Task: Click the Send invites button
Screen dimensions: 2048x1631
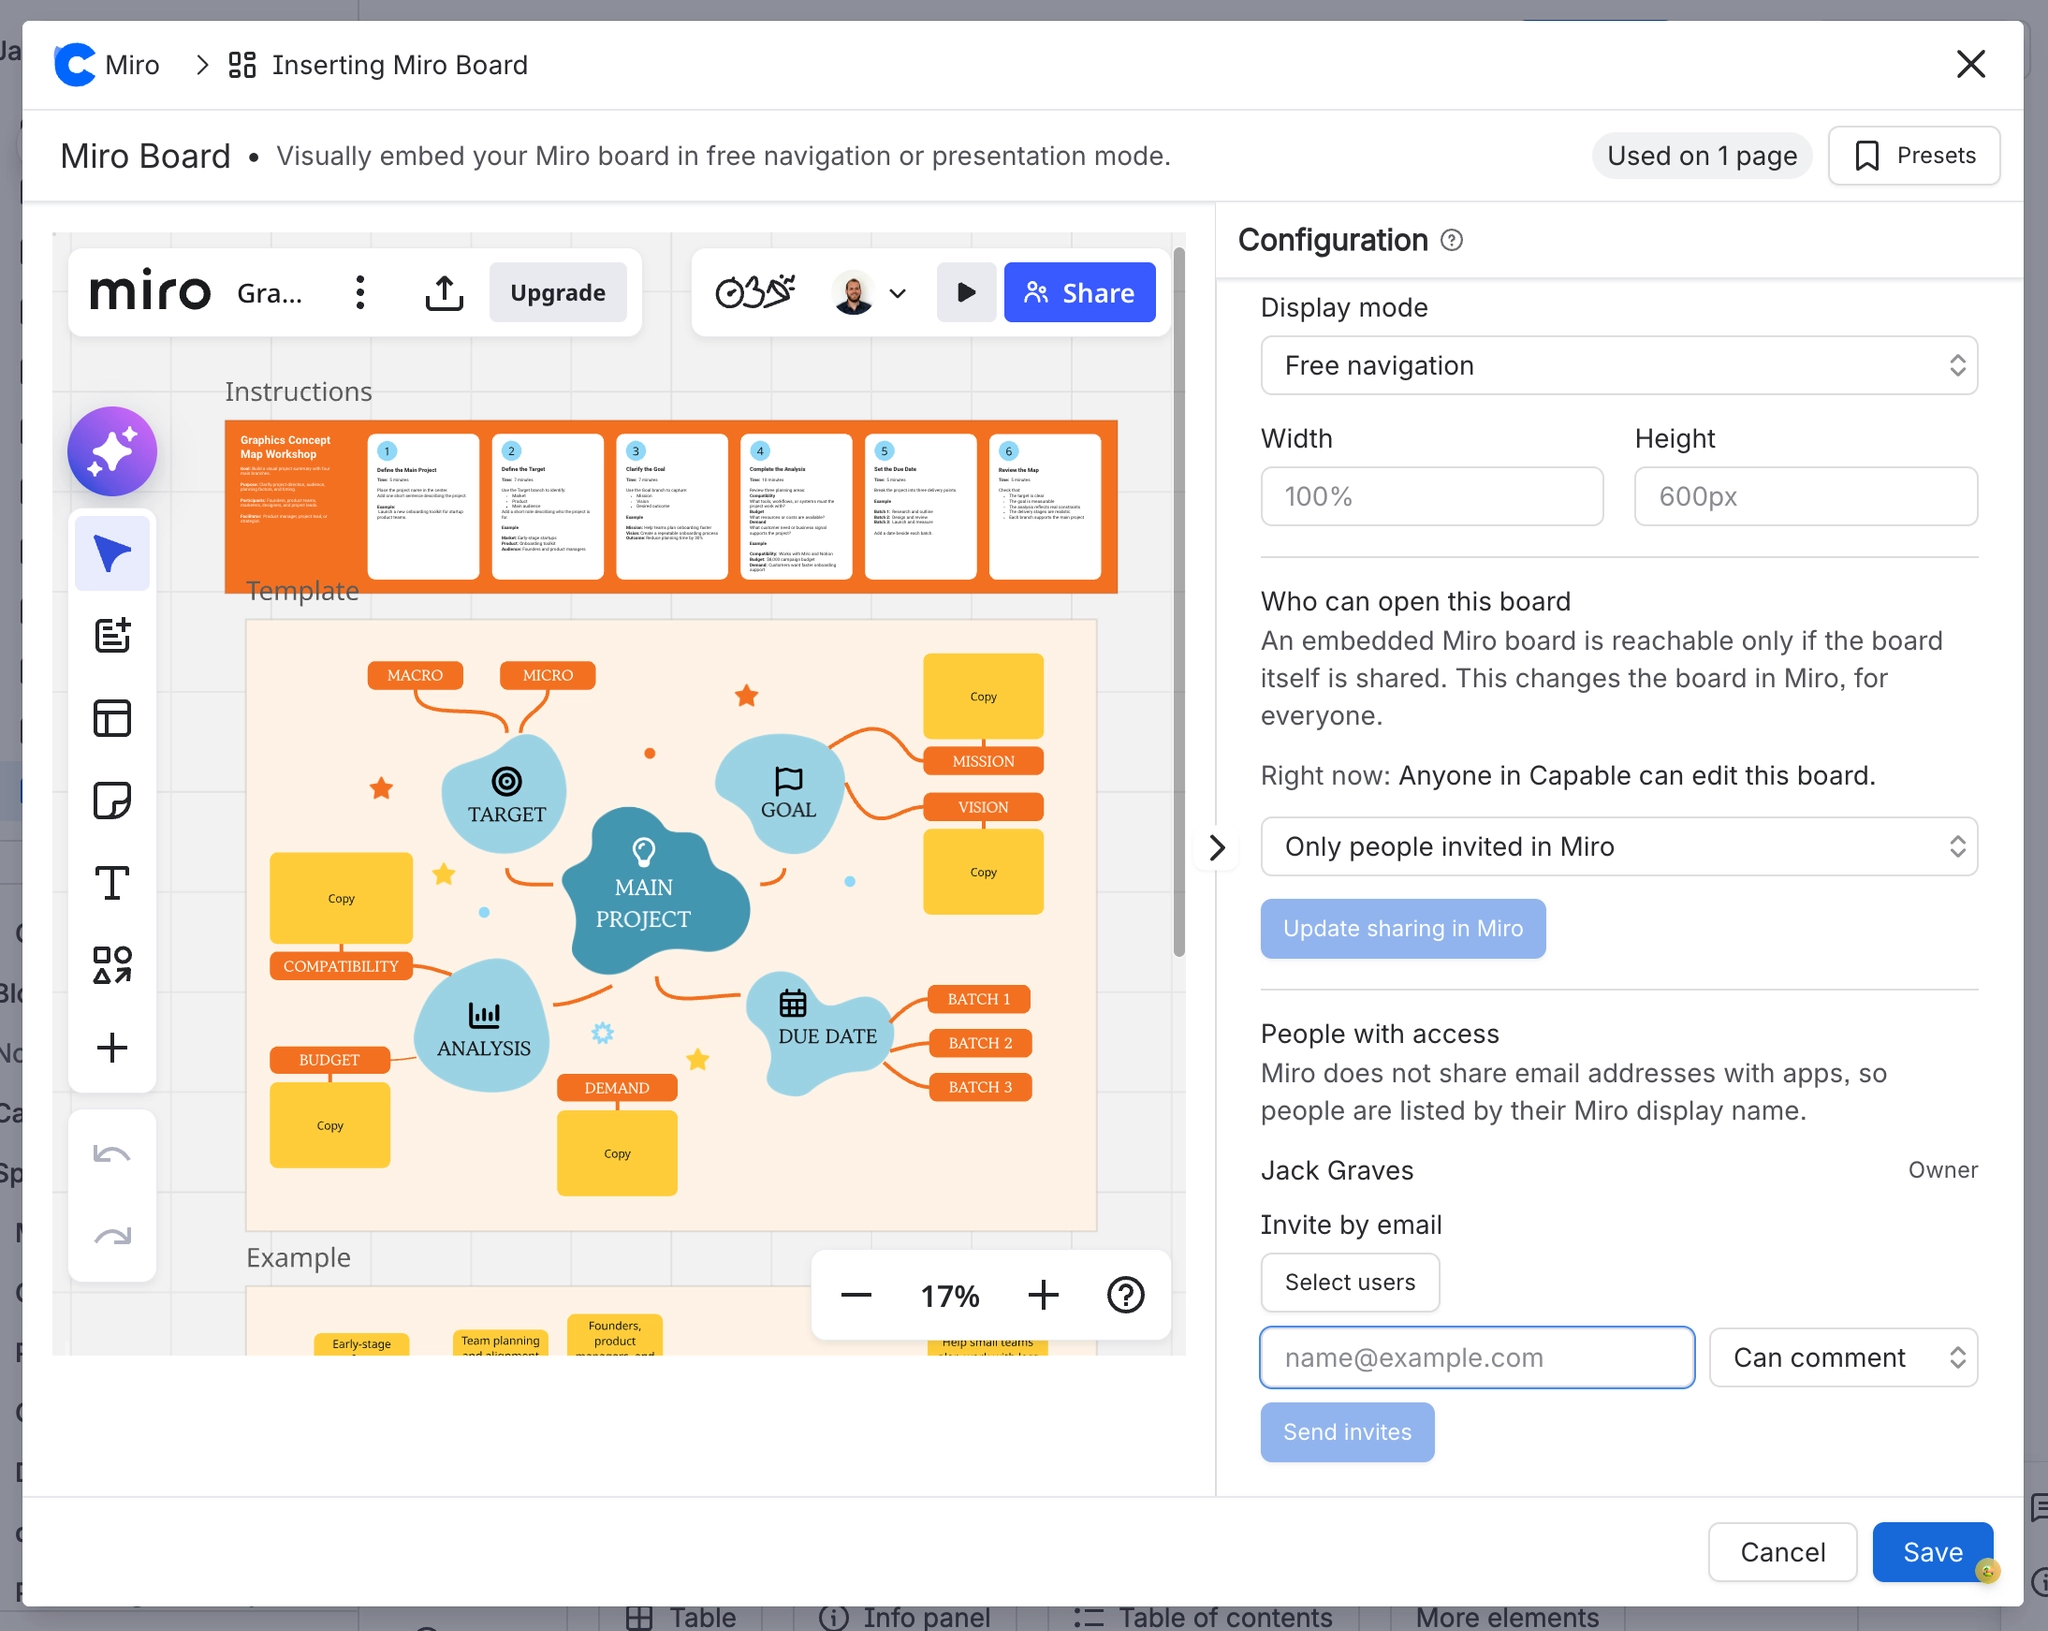Action: (x=1347, y=1432)
